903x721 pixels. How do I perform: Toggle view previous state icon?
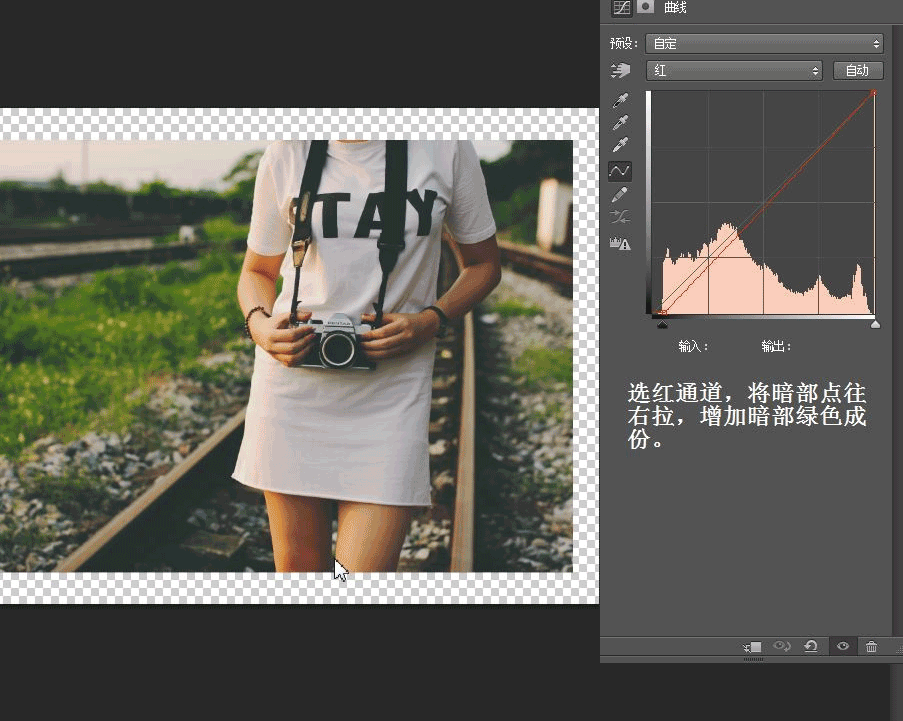[x=782, y=646]
